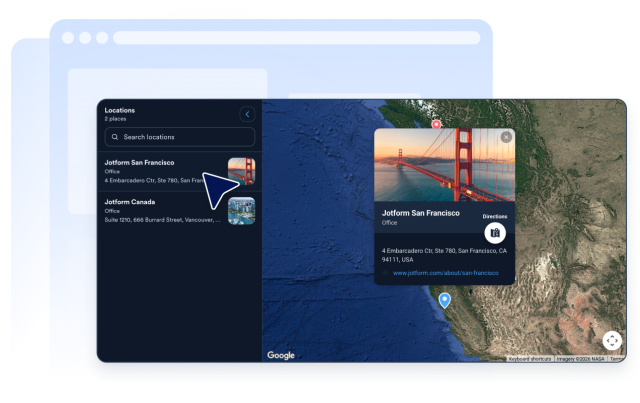This screenshot has width=640, height=403.
Task: Click the Imagery ©2026 NASA attribution
Action: pos(580,358)
